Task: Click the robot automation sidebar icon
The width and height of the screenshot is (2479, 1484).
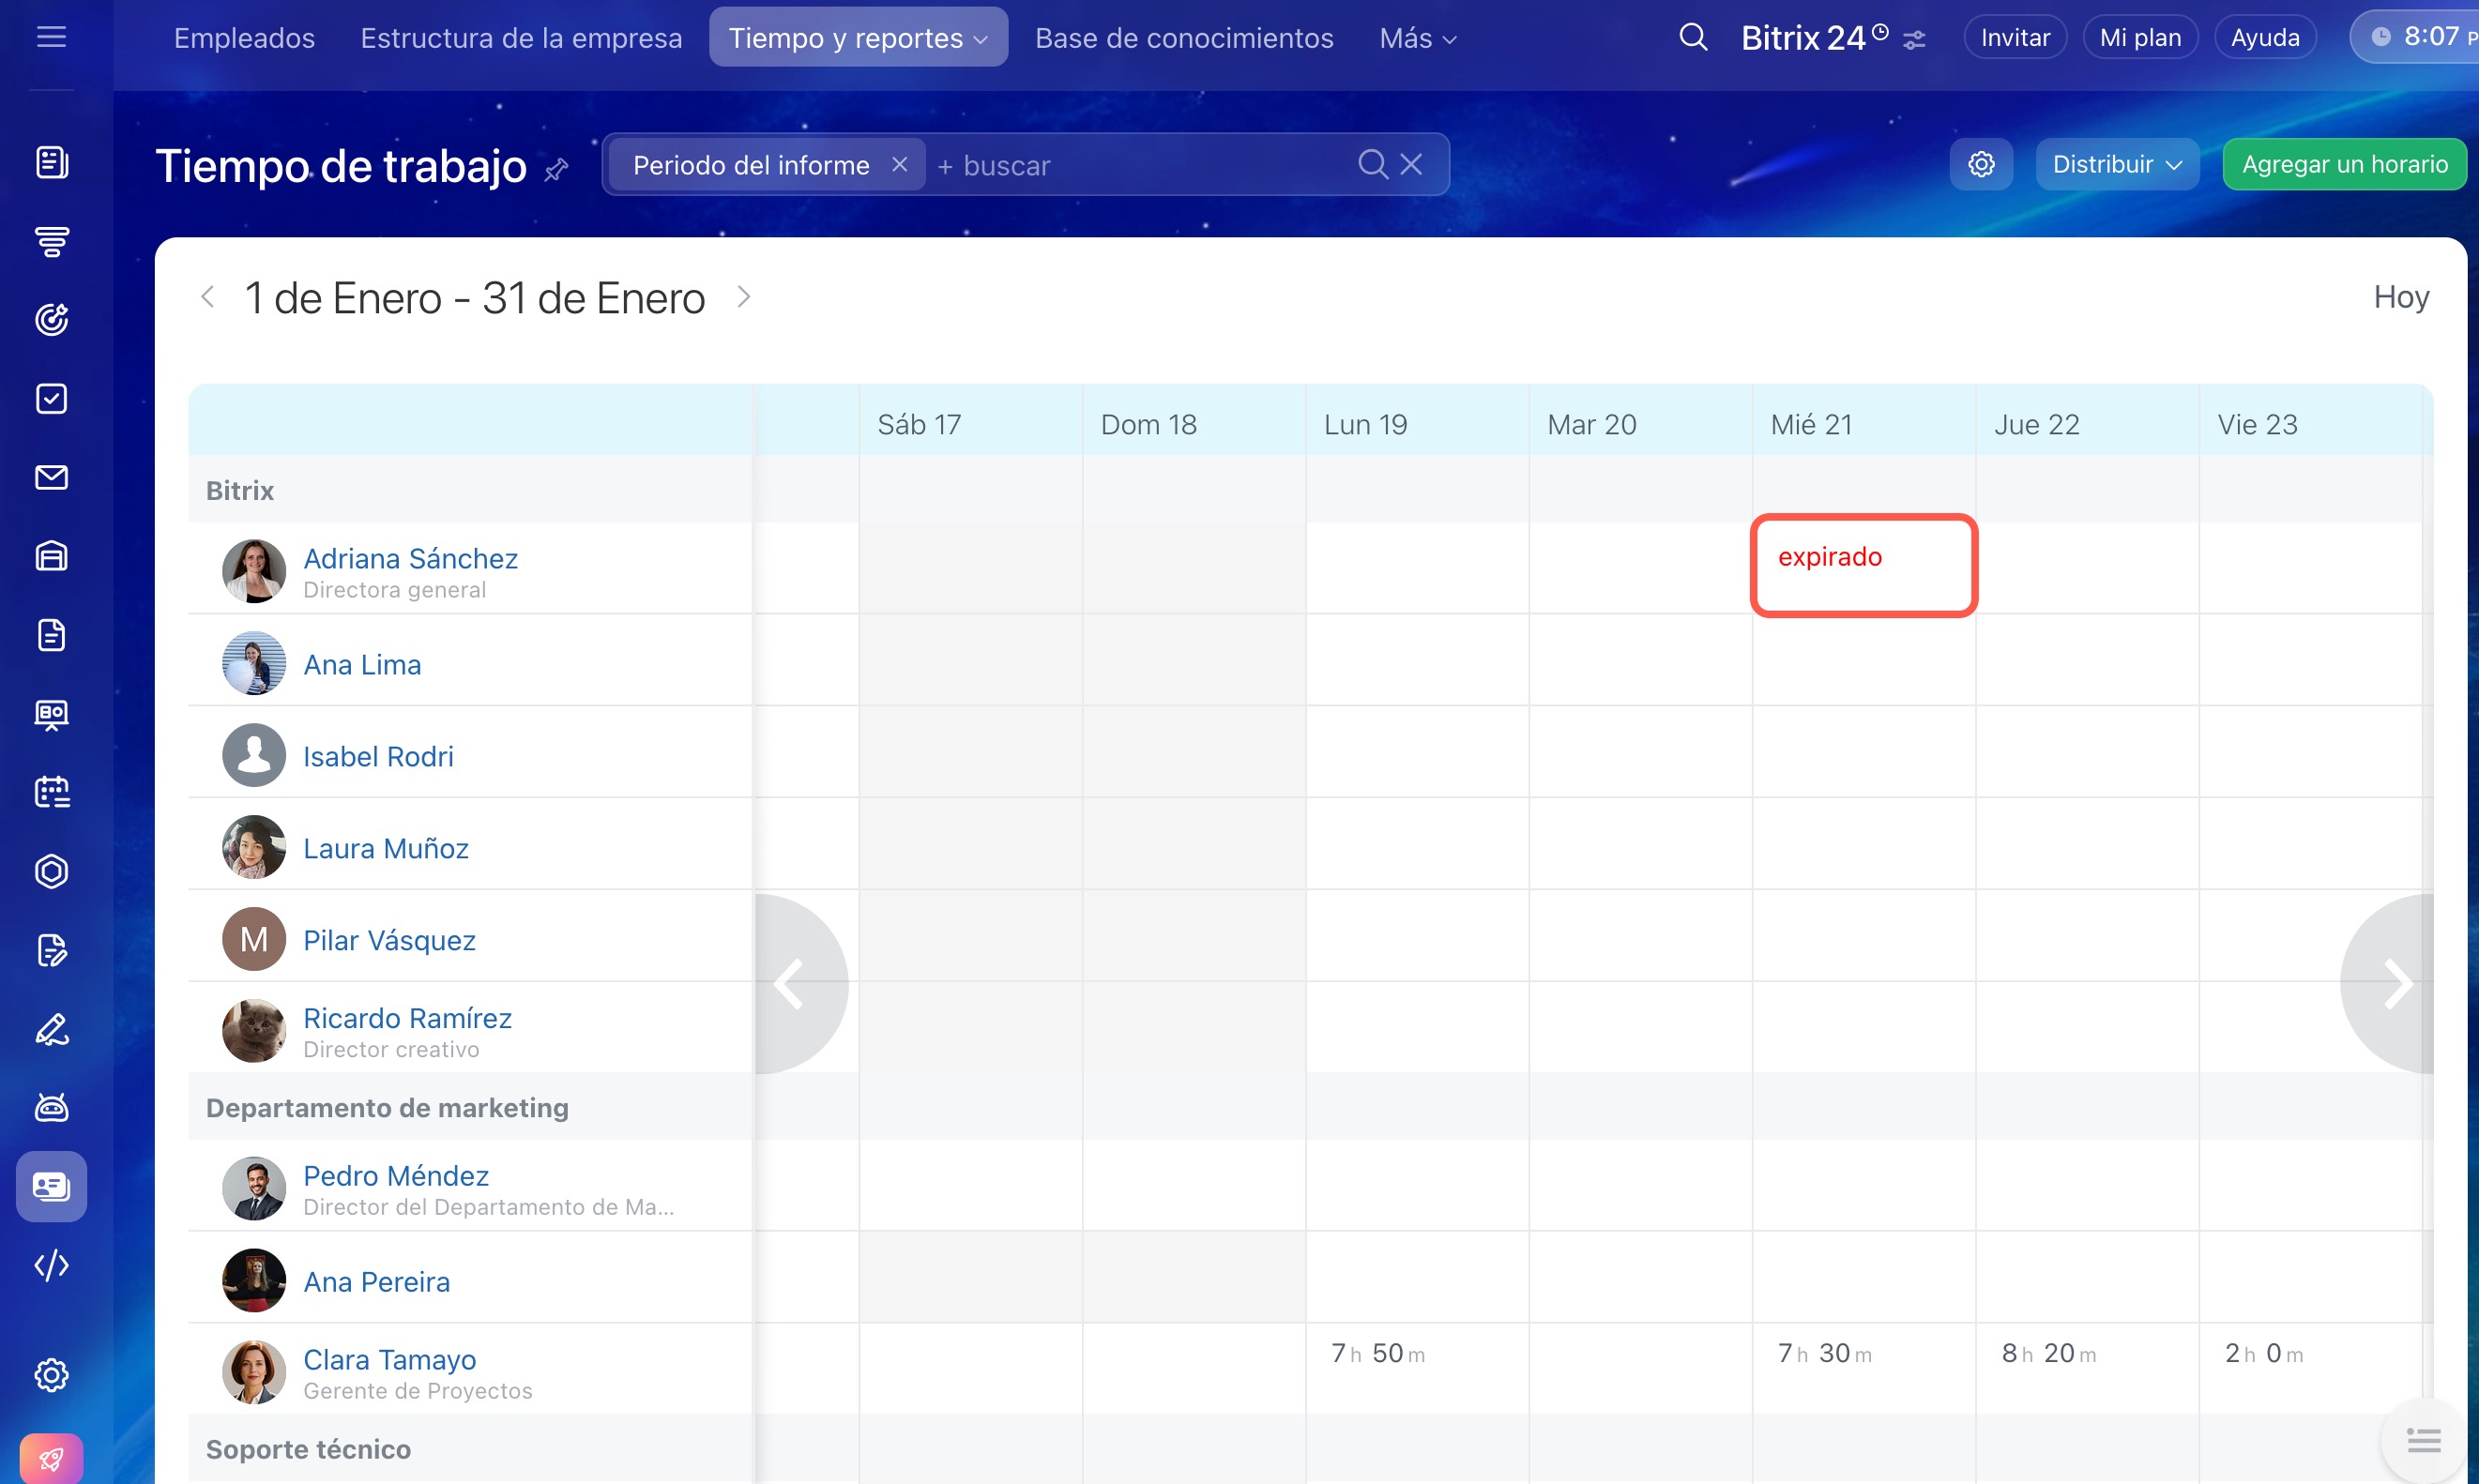Action: pos(51,1108)
